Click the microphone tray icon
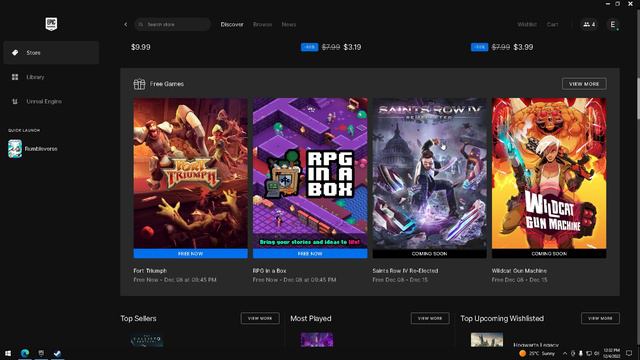This screenshot has height=360, width=640. click(x=580, y=353)
